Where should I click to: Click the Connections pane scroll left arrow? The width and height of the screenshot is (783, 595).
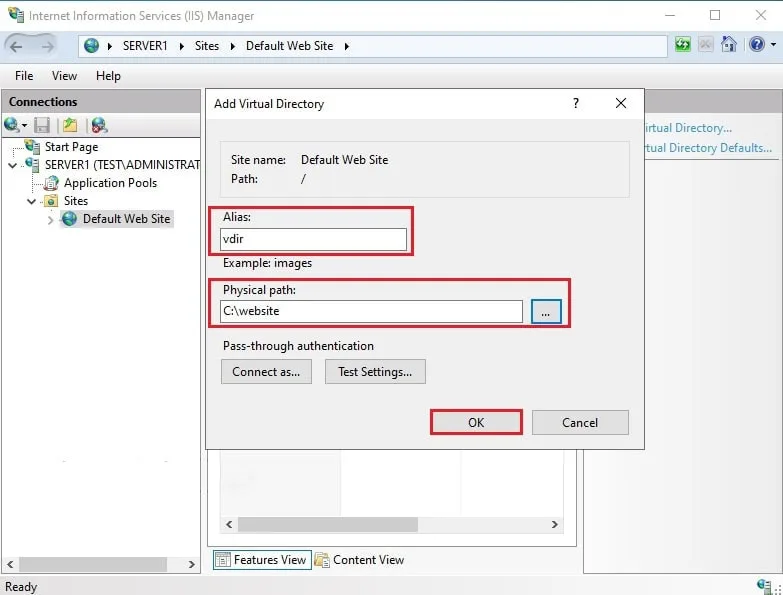coord(10,565)
